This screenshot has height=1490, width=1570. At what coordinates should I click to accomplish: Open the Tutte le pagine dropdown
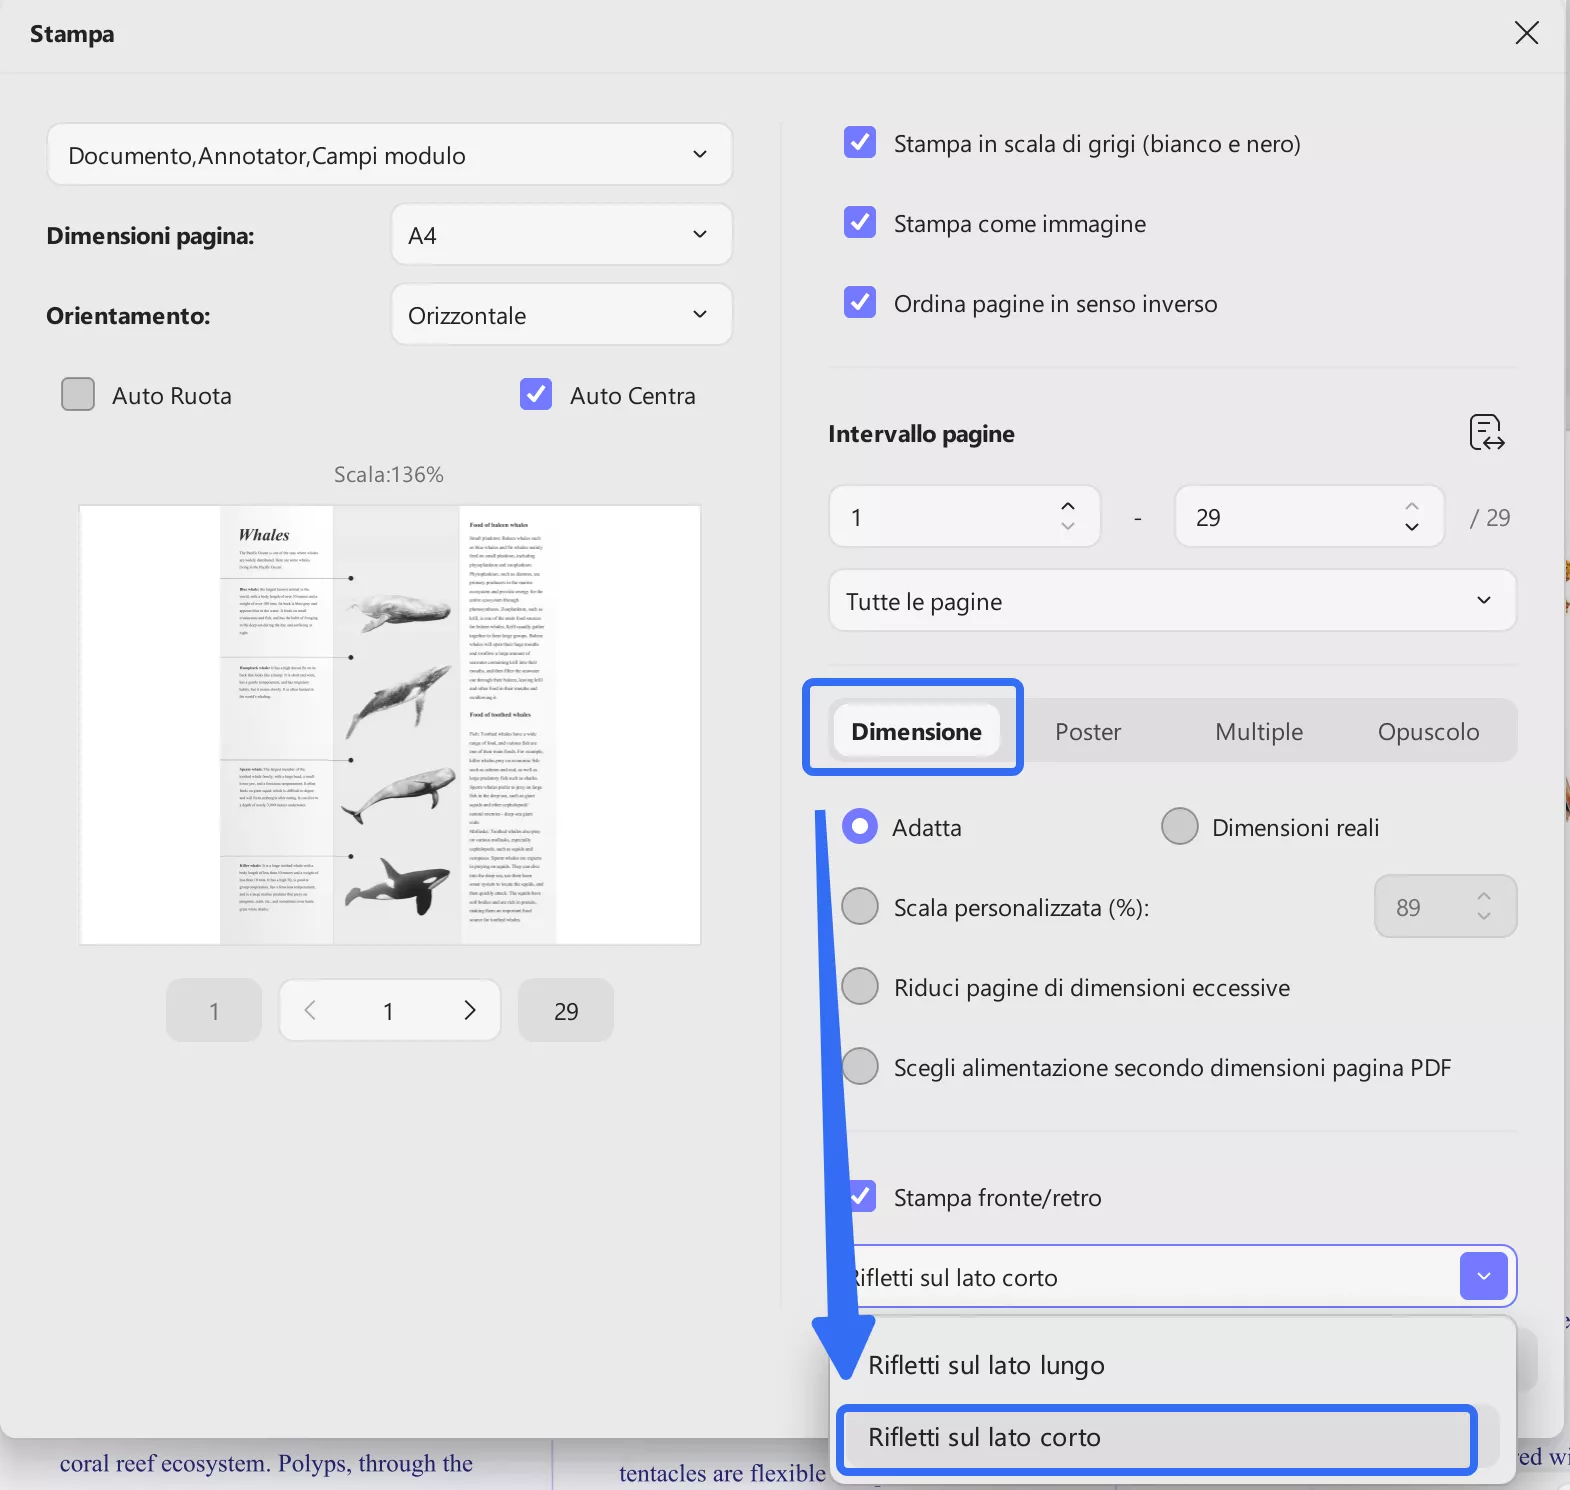(x=1173, y=601)
